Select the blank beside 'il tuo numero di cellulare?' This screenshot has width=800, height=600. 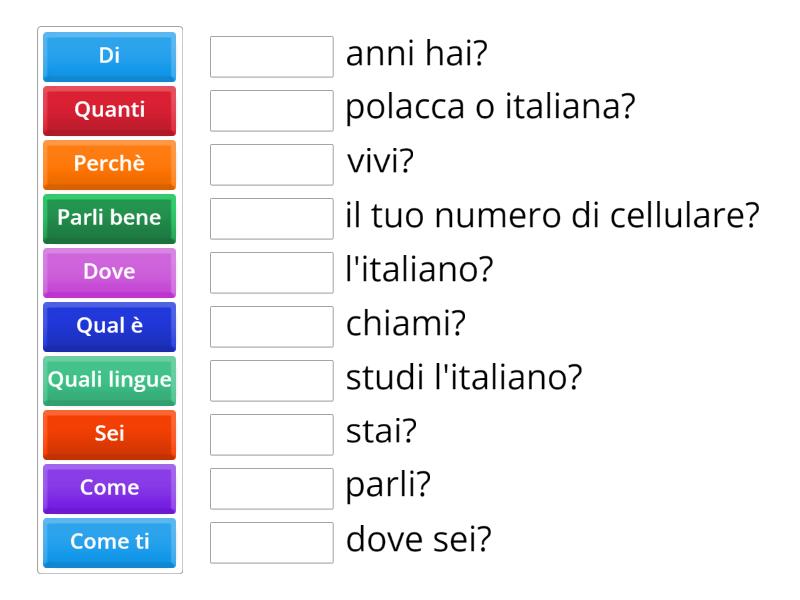pos(271,218)
